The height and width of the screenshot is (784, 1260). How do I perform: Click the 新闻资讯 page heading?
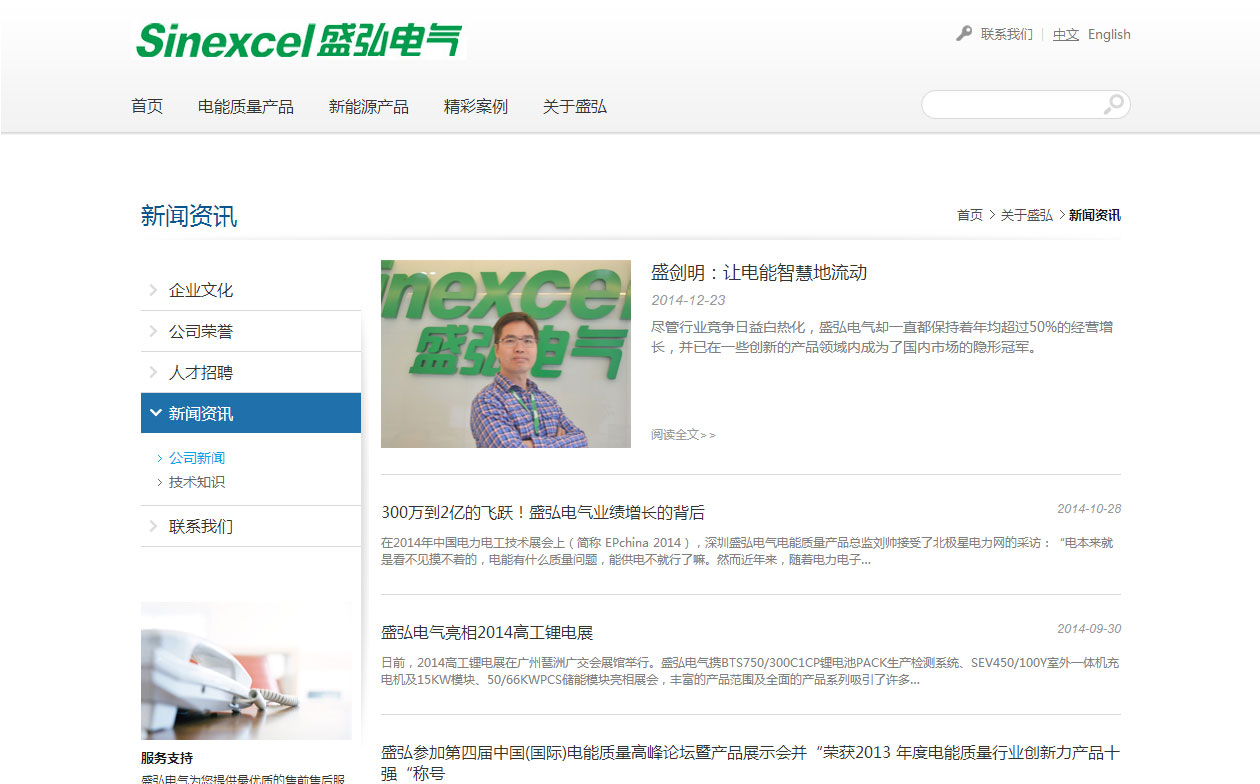[x=189, y=216]
